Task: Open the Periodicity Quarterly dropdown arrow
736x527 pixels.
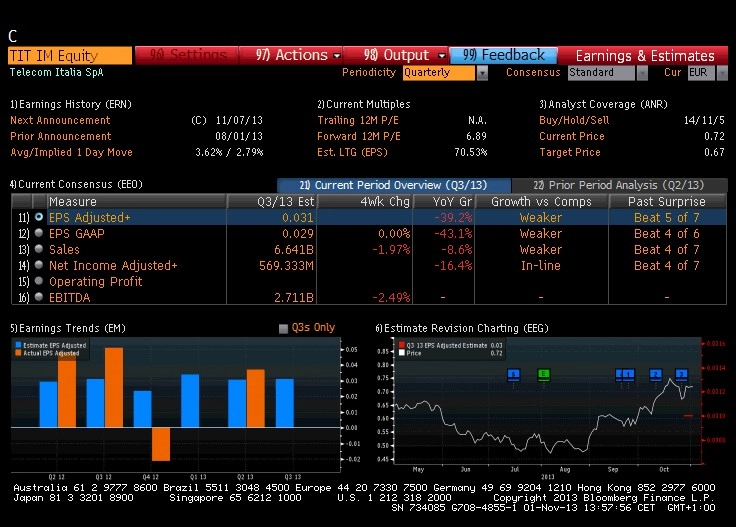Action: 482,73
